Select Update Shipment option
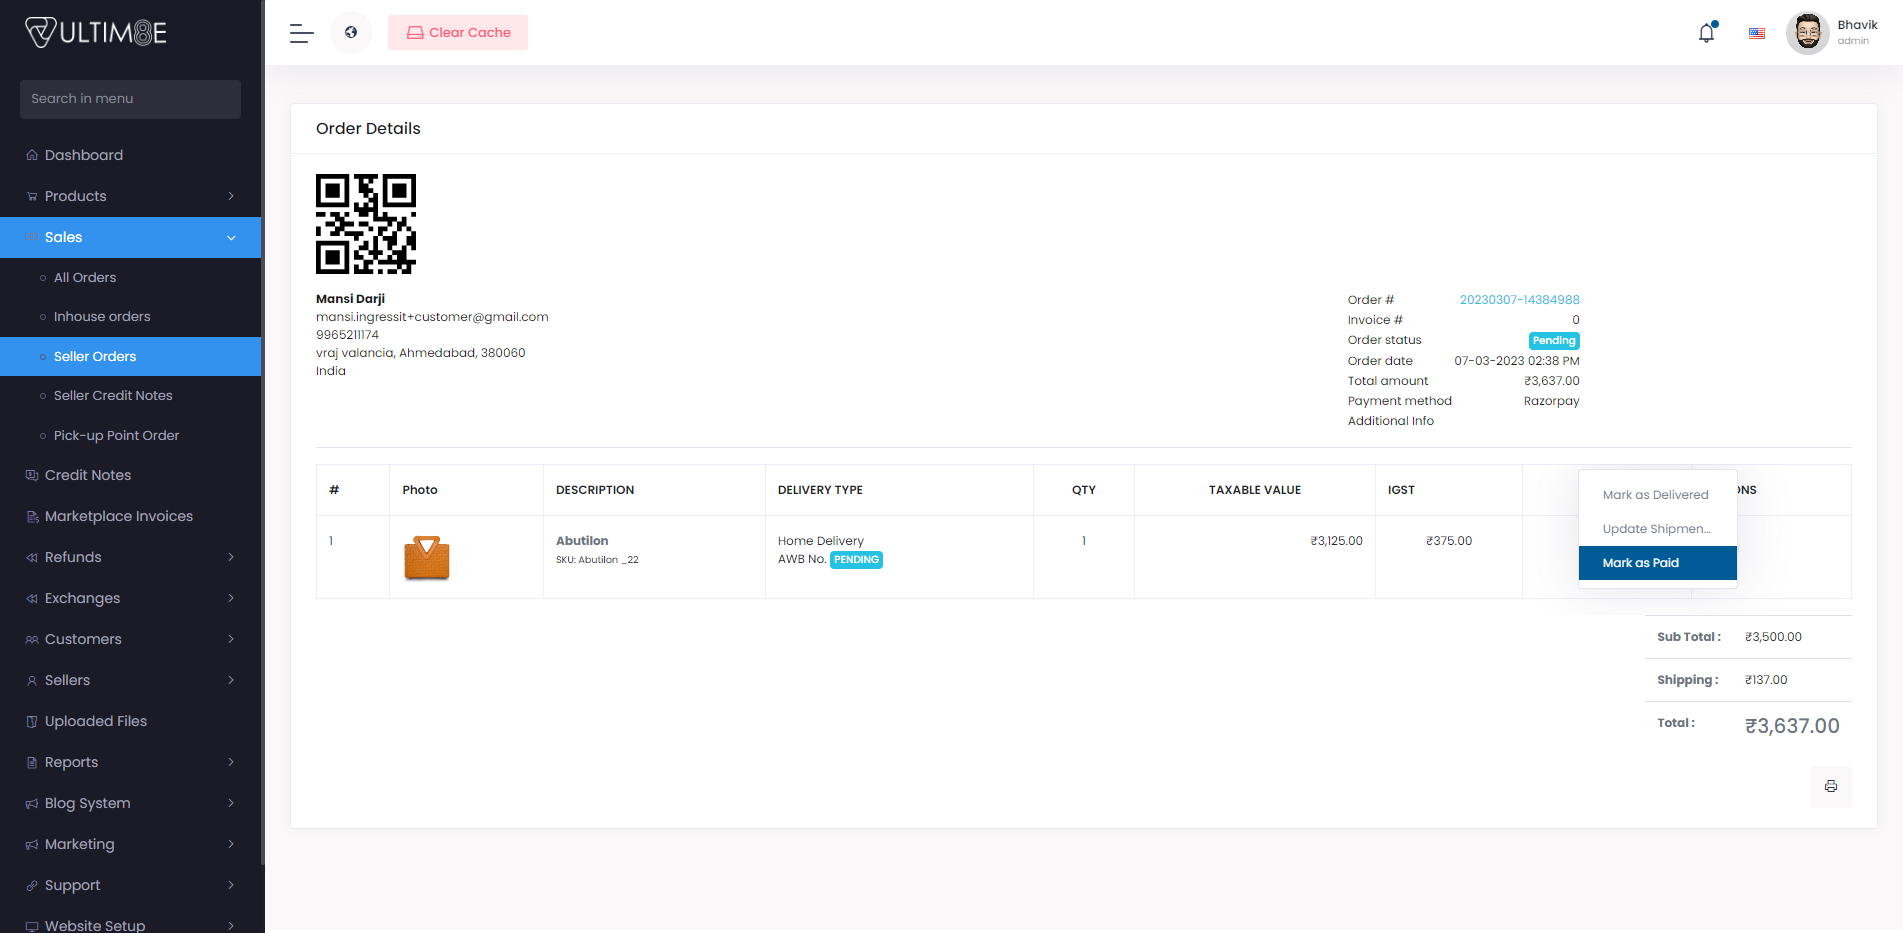The image size is (1903, 933). pos(1656,529)
